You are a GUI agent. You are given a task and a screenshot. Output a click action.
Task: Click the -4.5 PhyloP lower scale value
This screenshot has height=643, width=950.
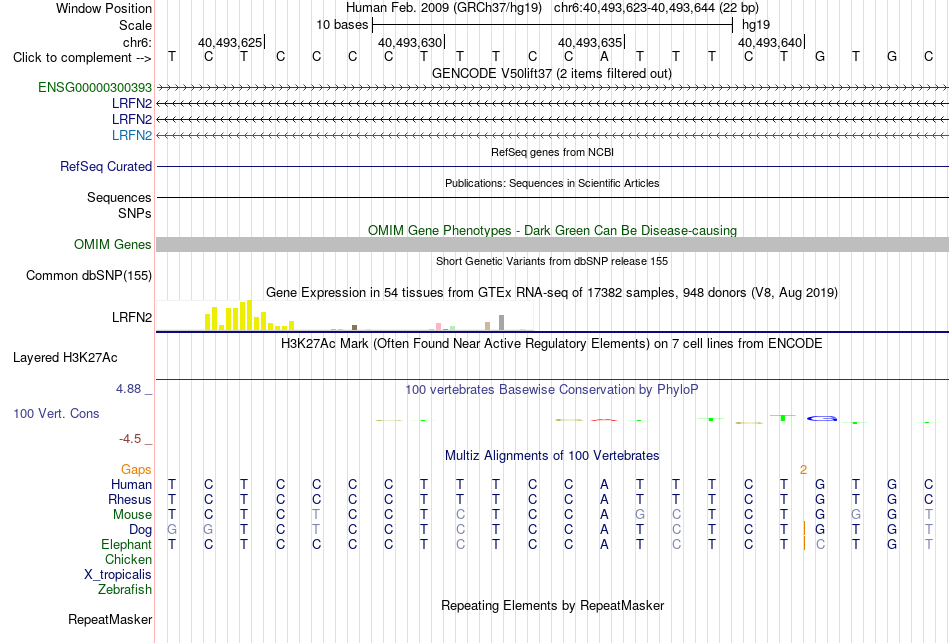[x=130, y=439]
